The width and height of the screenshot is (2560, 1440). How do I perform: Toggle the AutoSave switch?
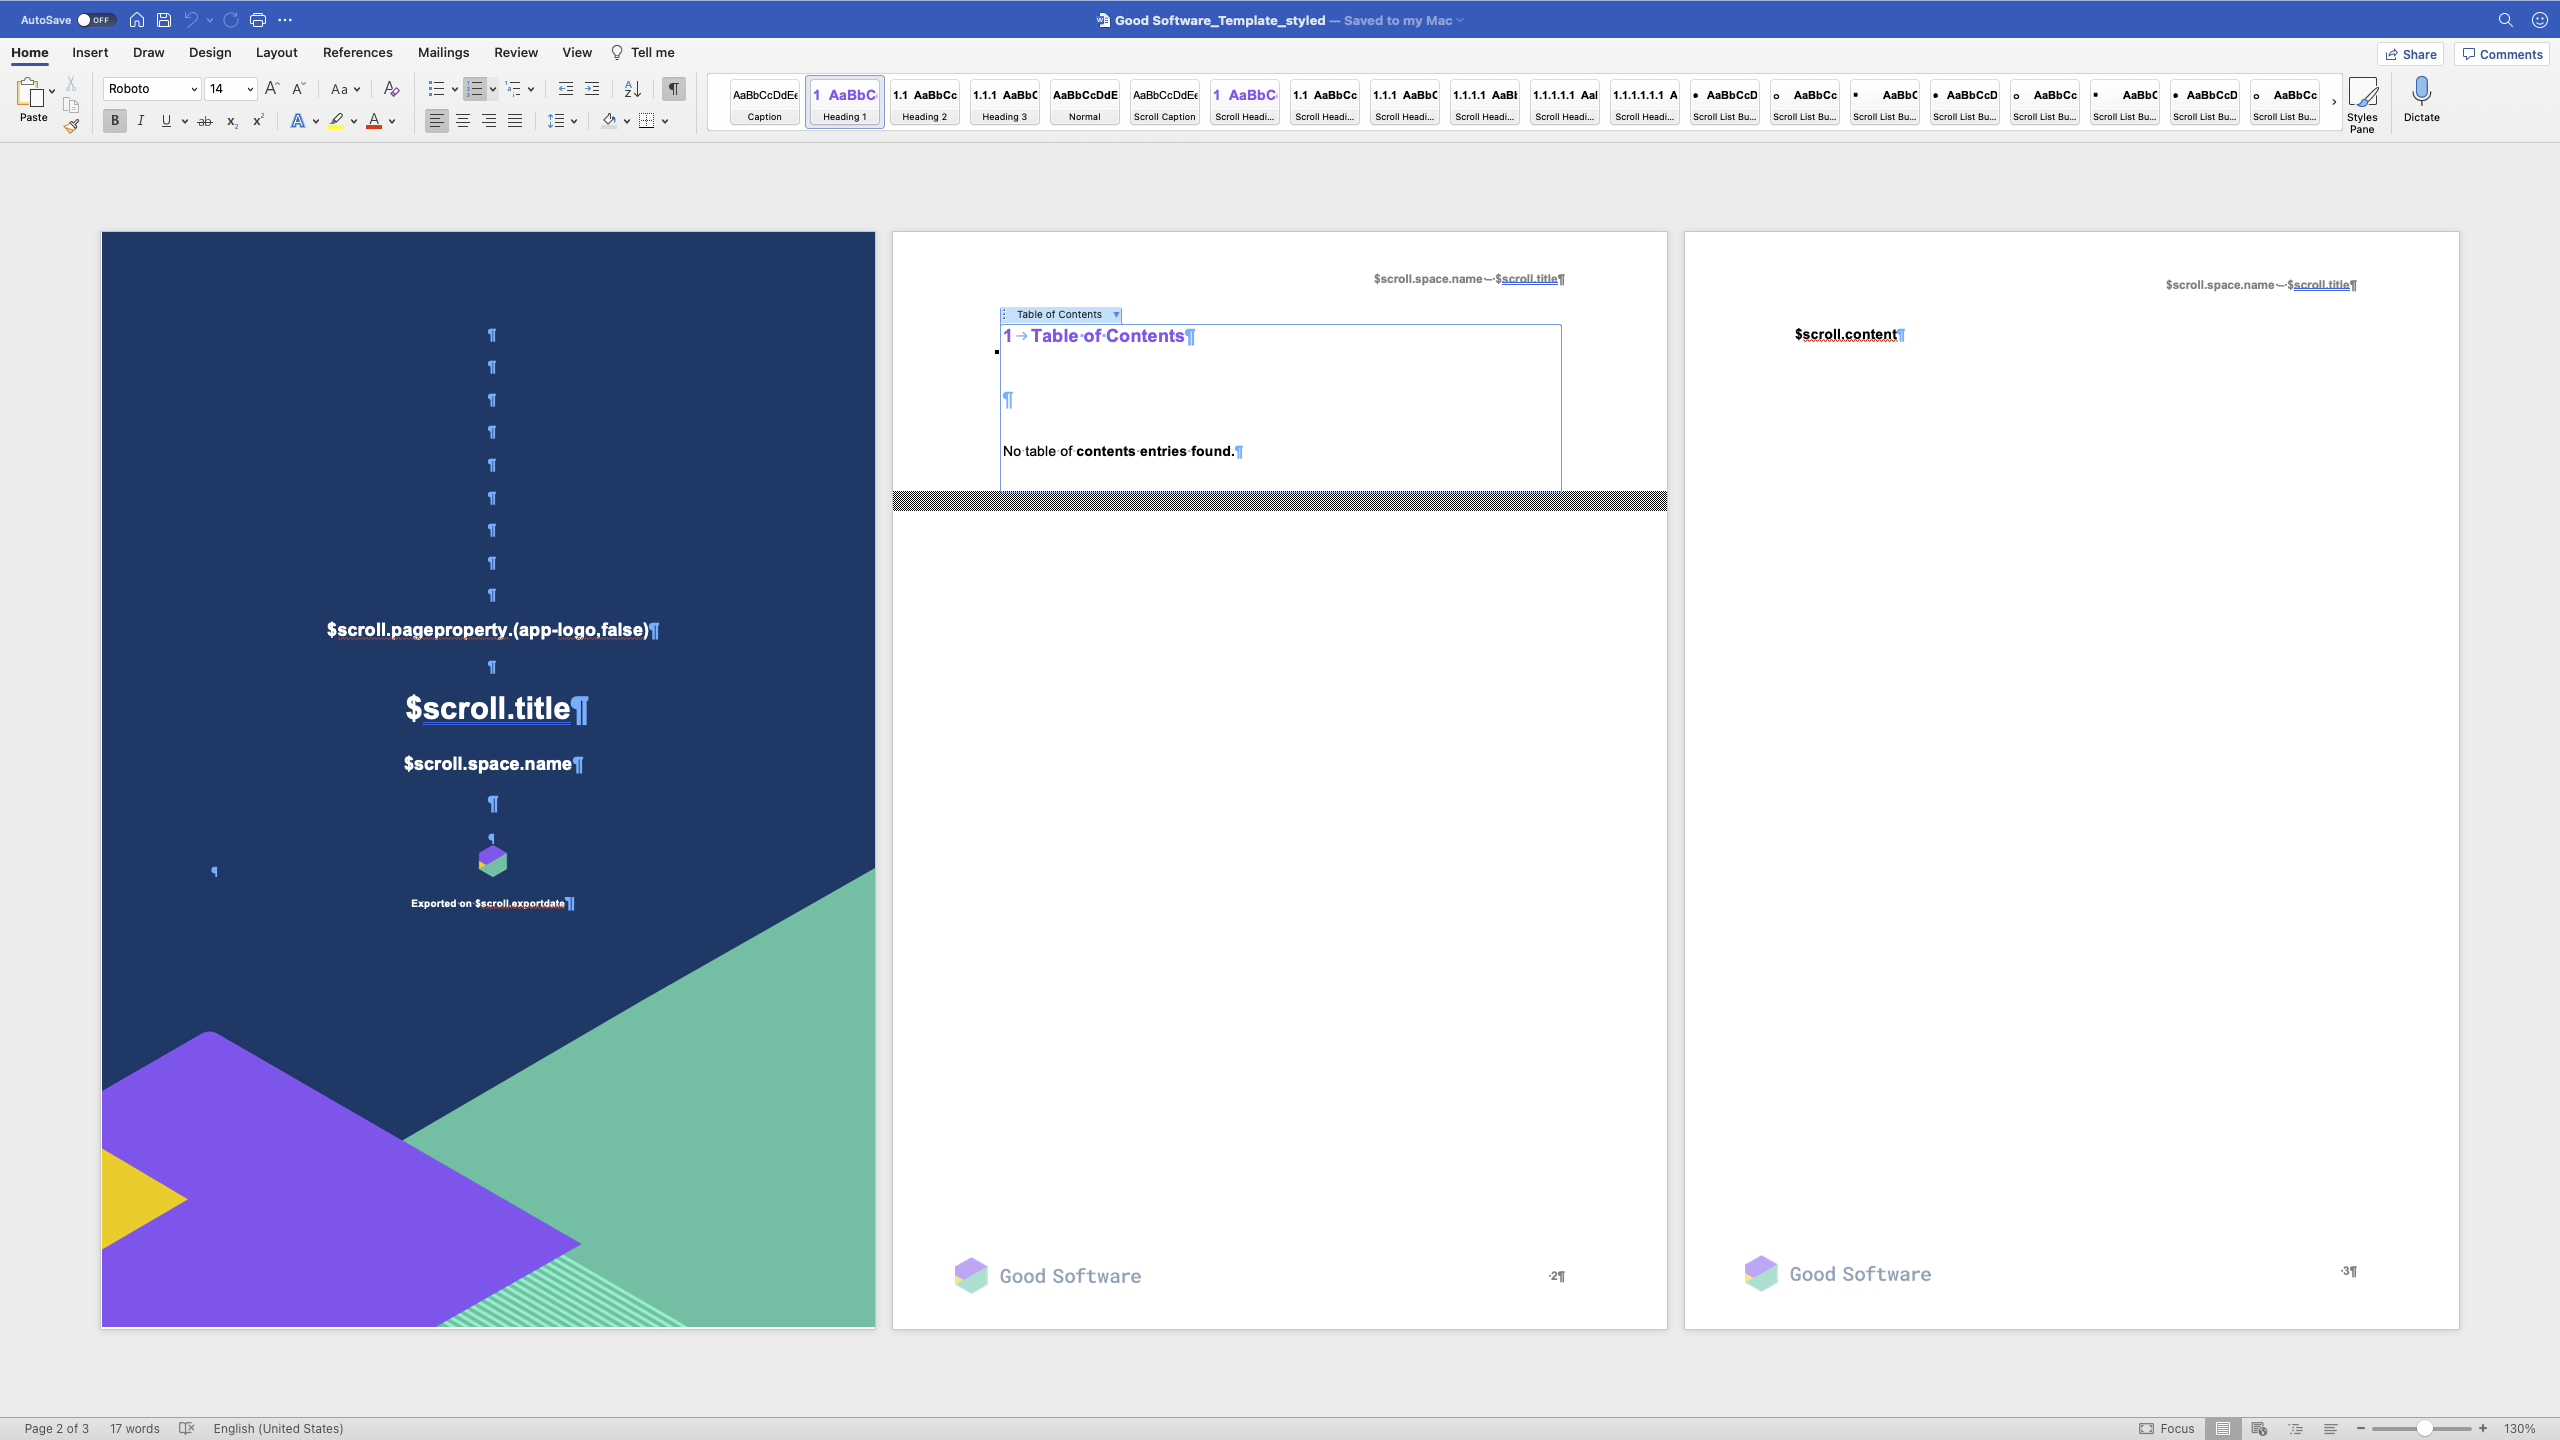pos(94,18)
